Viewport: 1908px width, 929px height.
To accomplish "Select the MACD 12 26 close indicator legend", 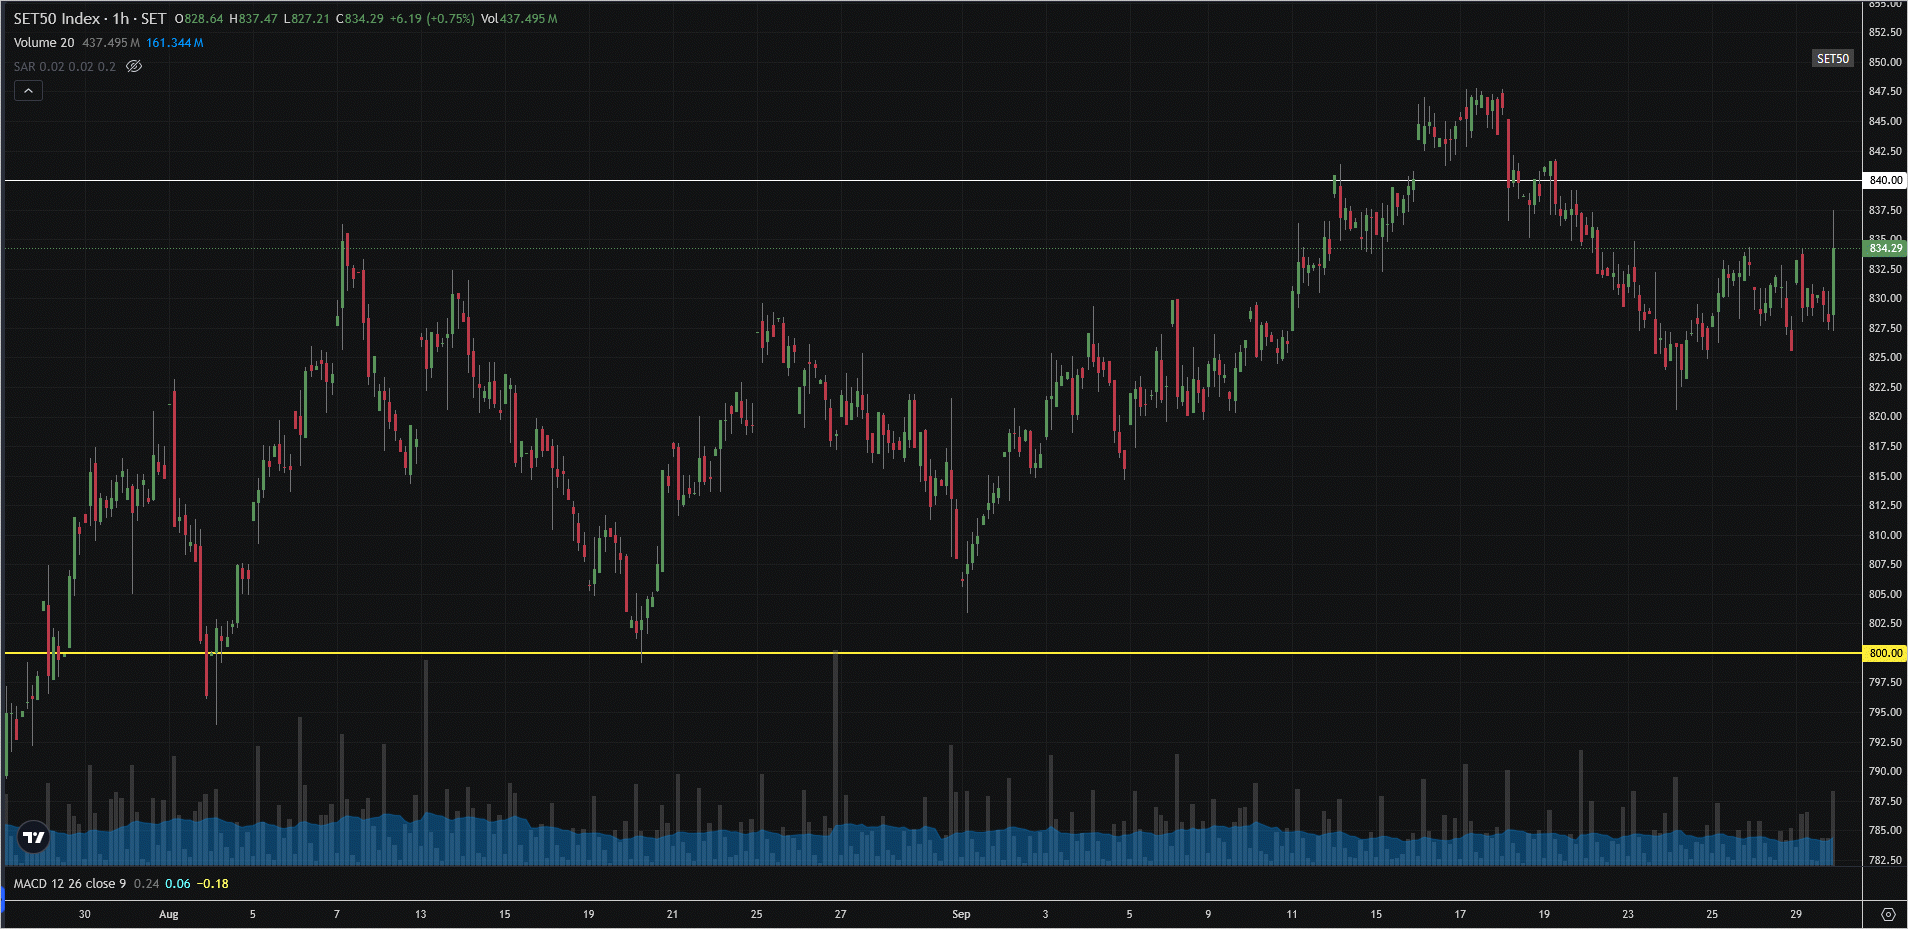I will point(70,884).
